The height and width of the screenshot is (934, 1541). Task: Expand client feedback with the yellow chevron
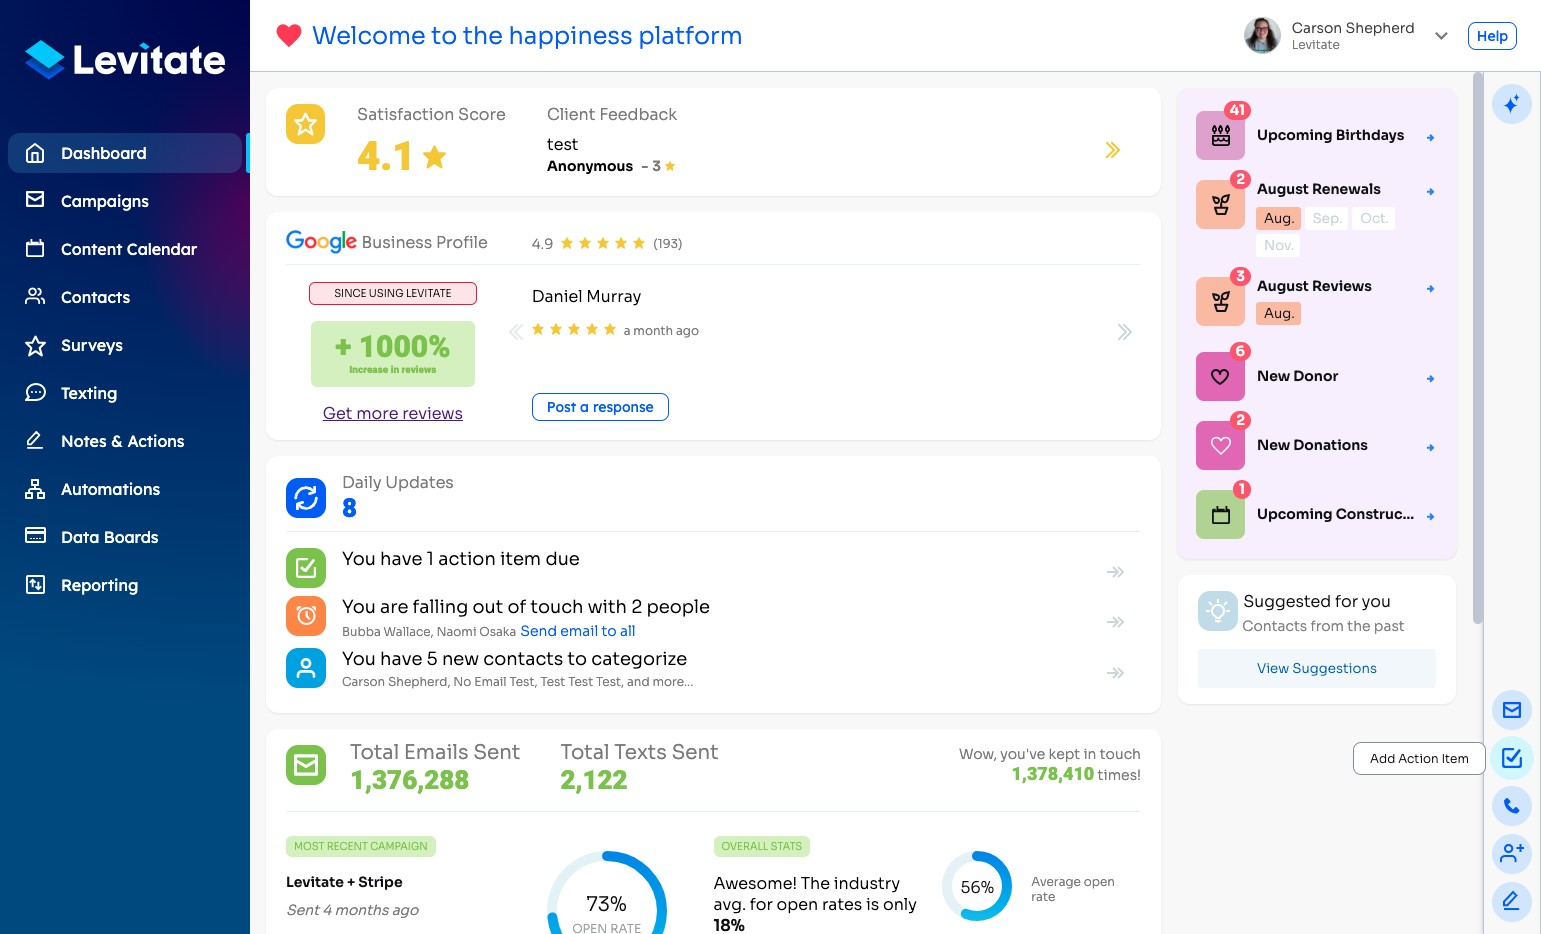tap(1112, 150)
